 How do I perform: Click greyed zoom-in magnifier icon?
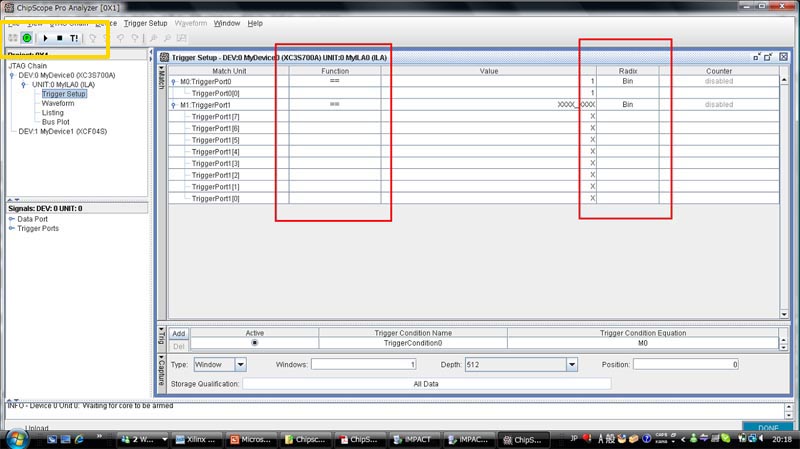point(153,38)
